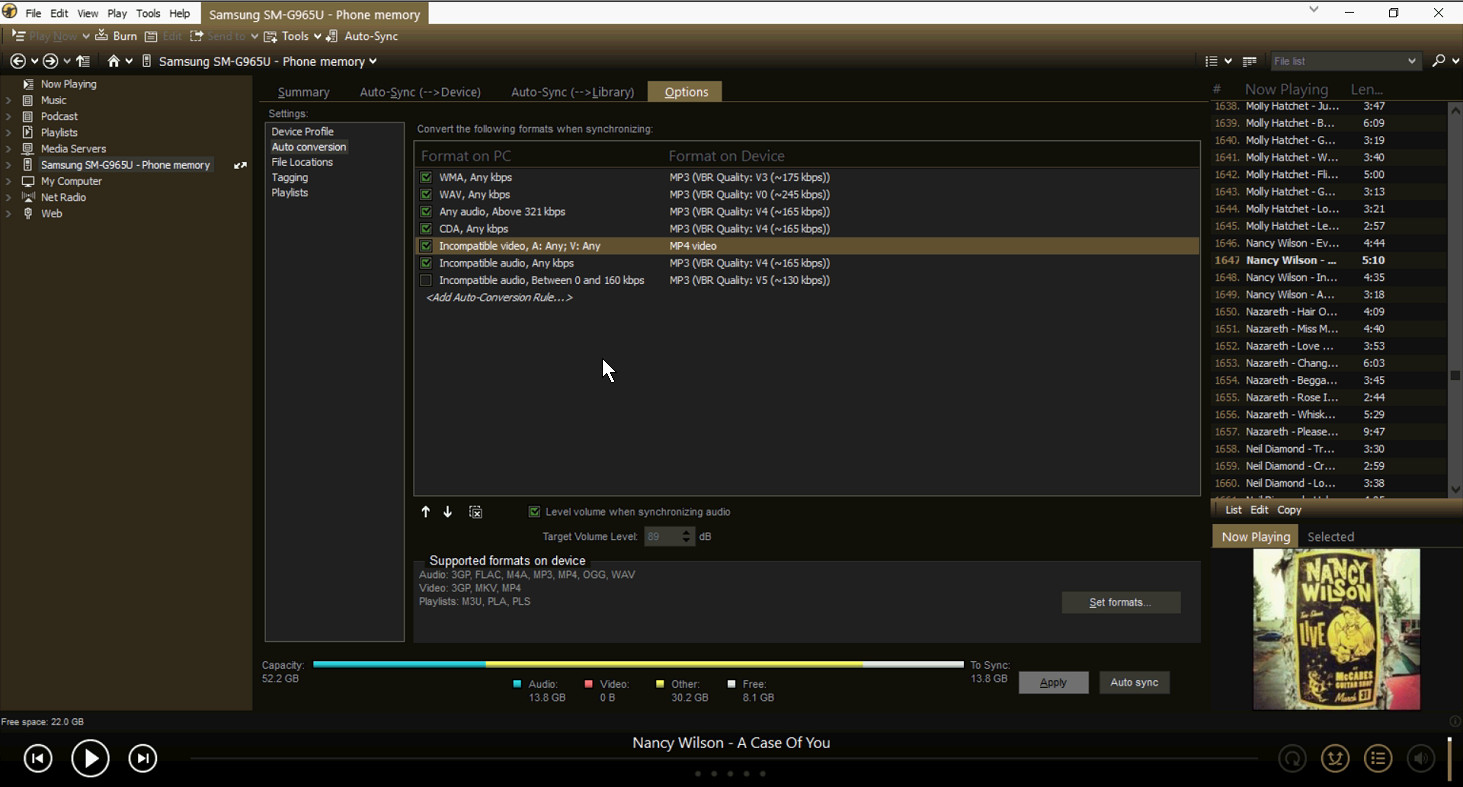Open the Tools toolbar dropdown arrow

pos(317,36)
